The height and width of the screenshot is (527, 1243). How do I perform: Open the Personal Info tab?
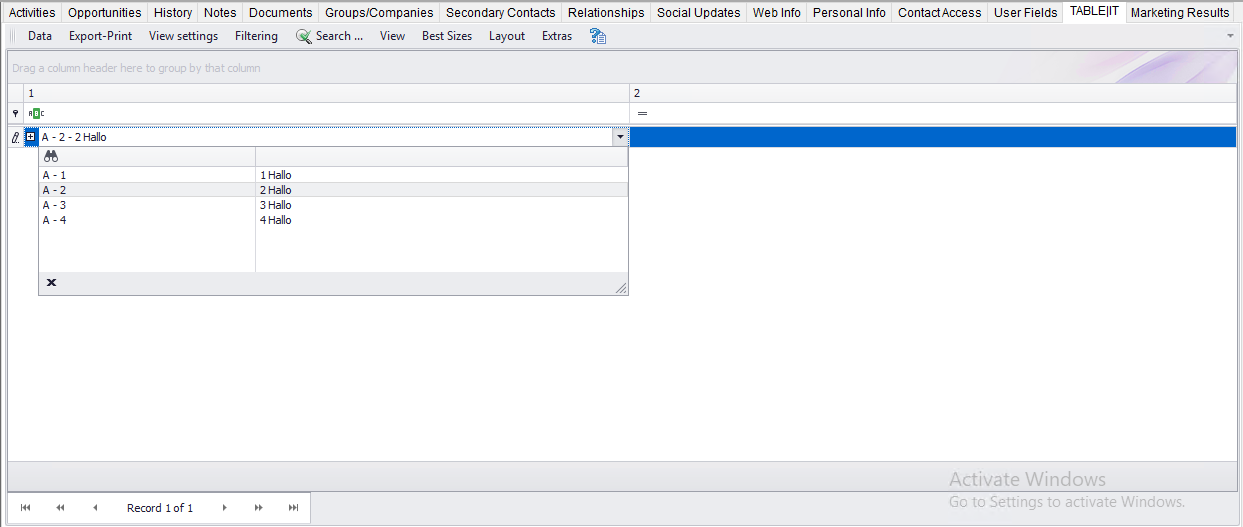[849, 12]
